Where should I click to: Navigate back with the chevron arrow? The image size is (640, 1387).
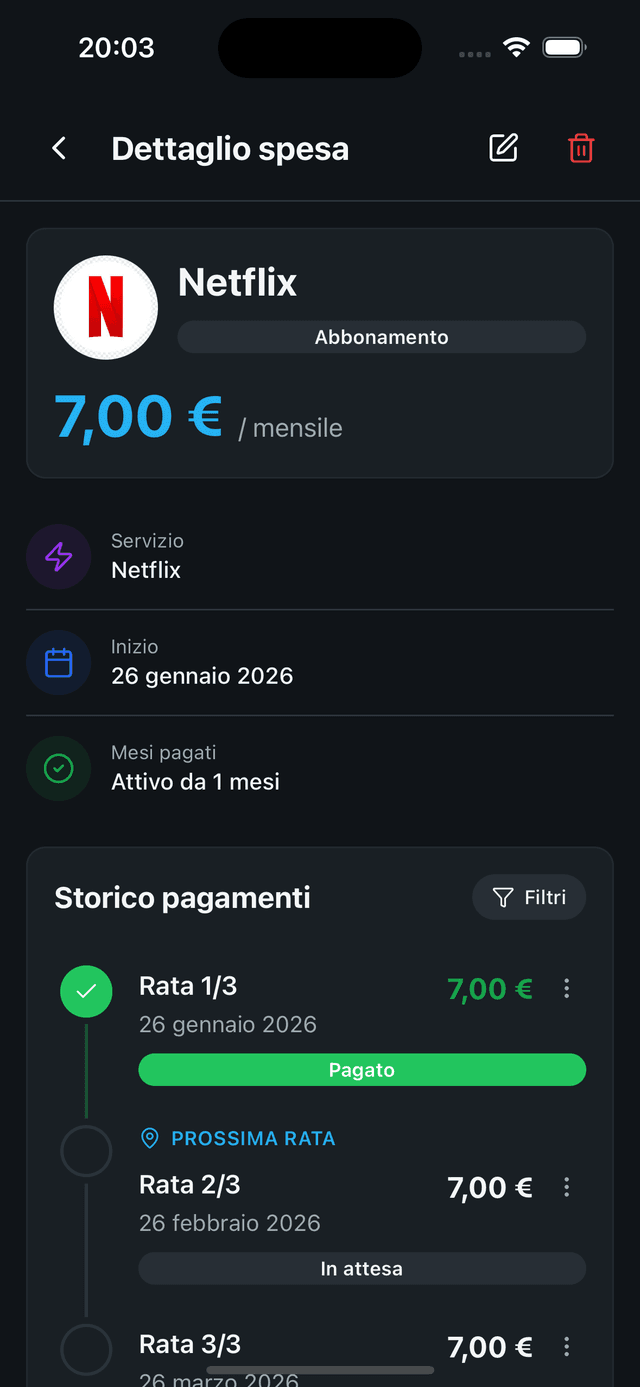(58, 147)
